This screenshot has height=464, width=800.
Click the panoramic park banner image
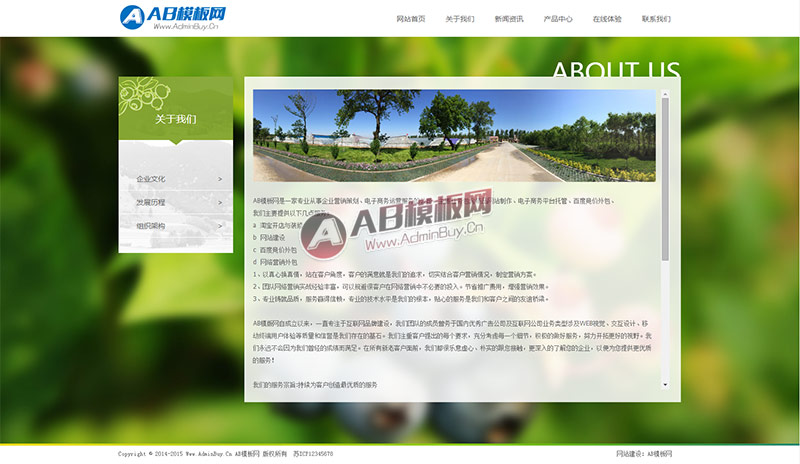[x=454, y=136]
